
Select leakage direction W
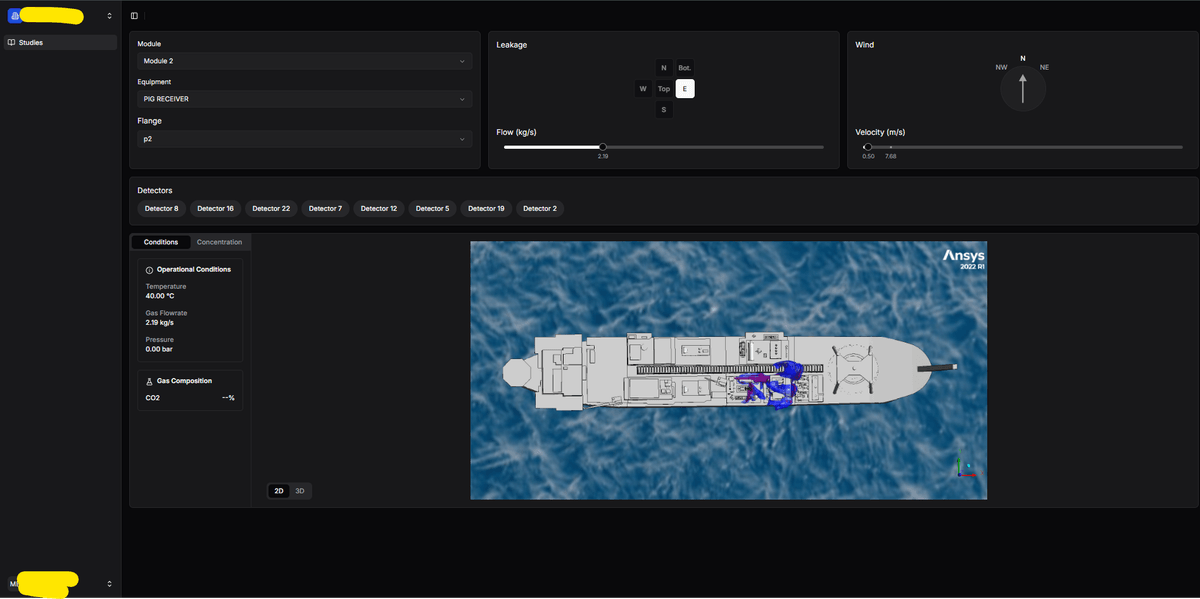coord(643,89)
